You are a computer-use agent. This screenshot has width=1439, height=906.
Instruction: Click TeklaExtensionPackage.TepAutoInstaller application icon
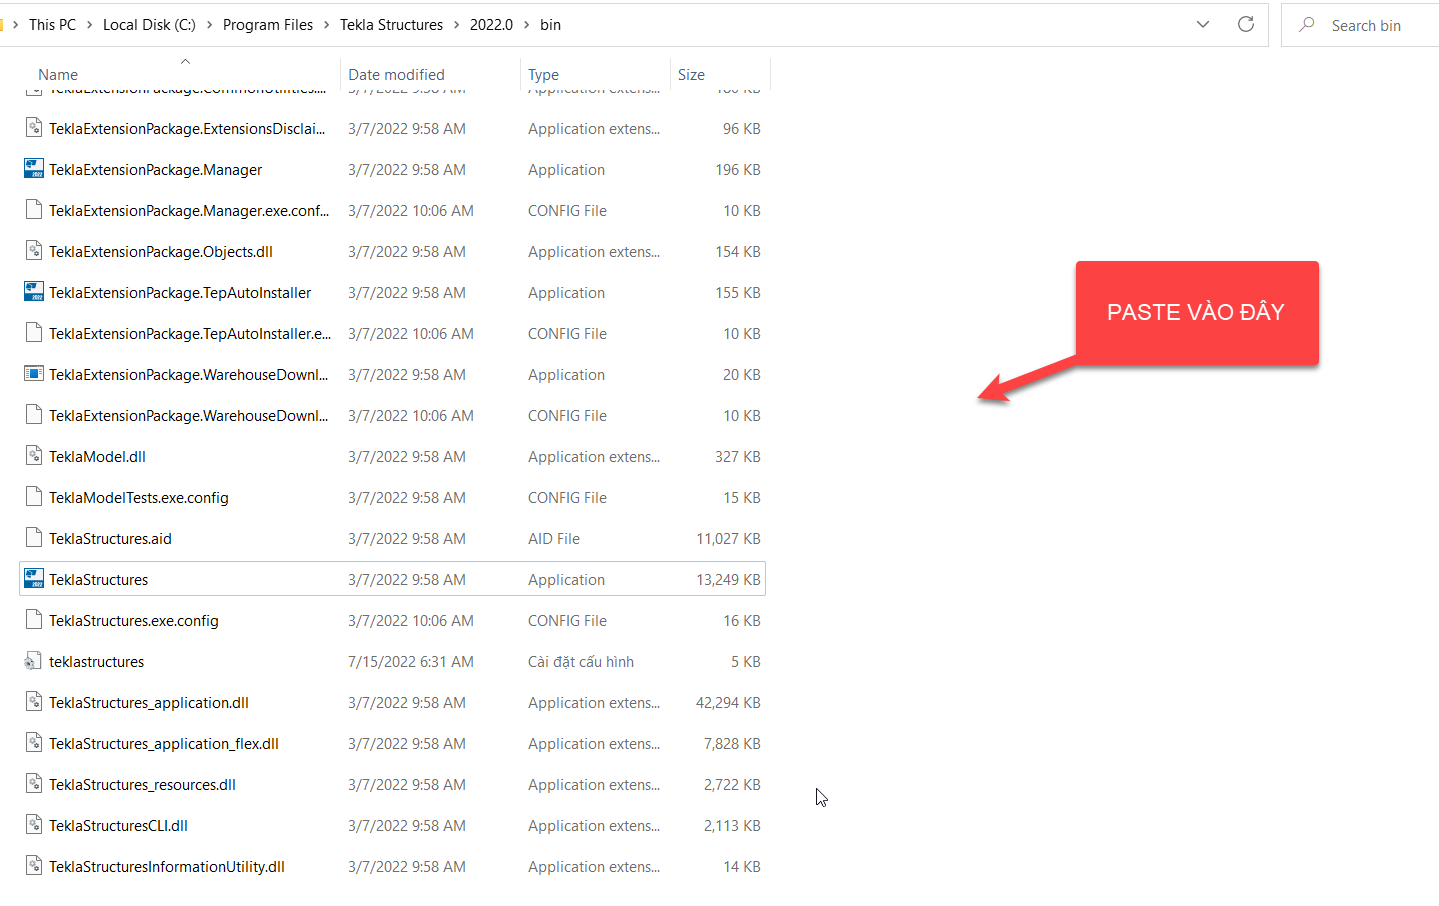coord(34,292)
